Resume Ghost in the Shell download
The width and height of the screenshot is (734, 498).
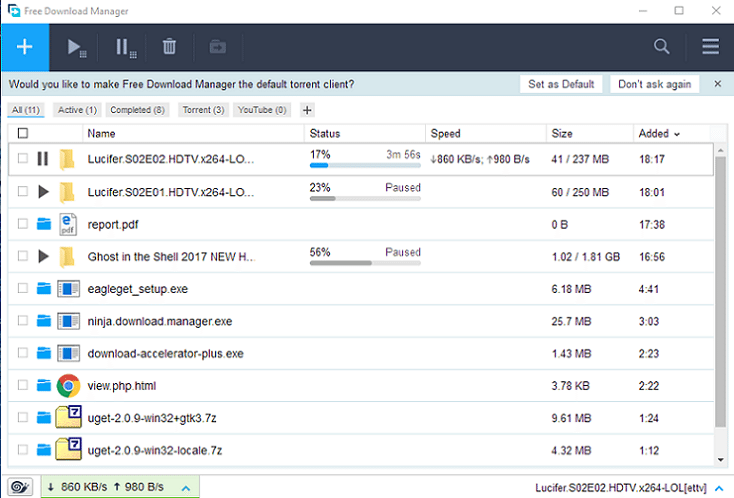coord(43,256)
